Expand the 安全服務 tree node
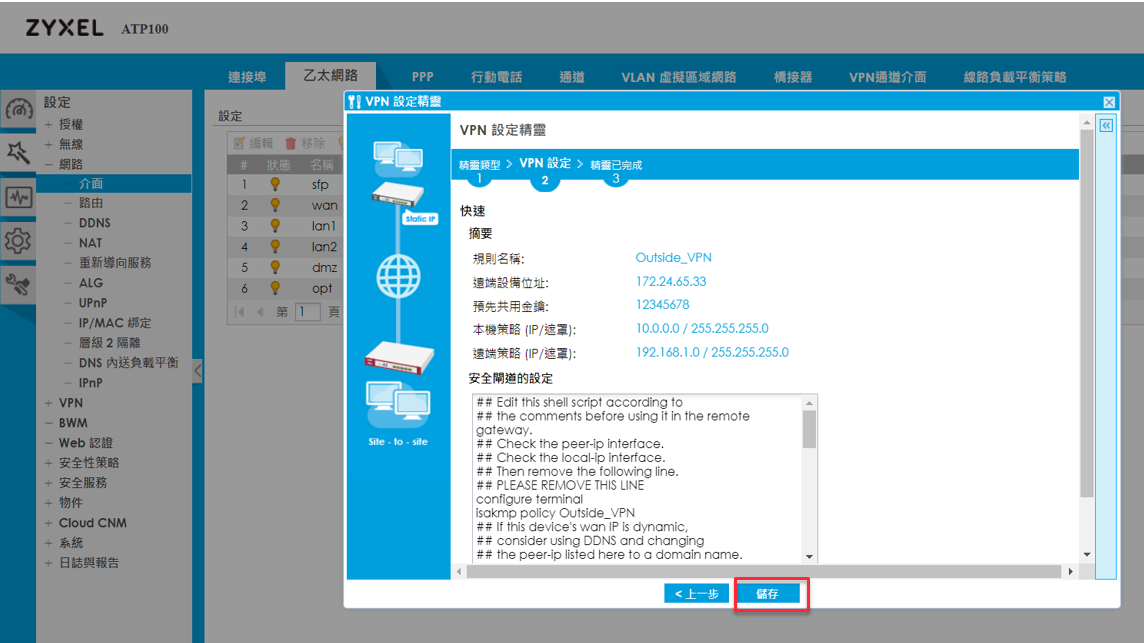This screenshot has height=643, width=1144. [x=48, y=483]
